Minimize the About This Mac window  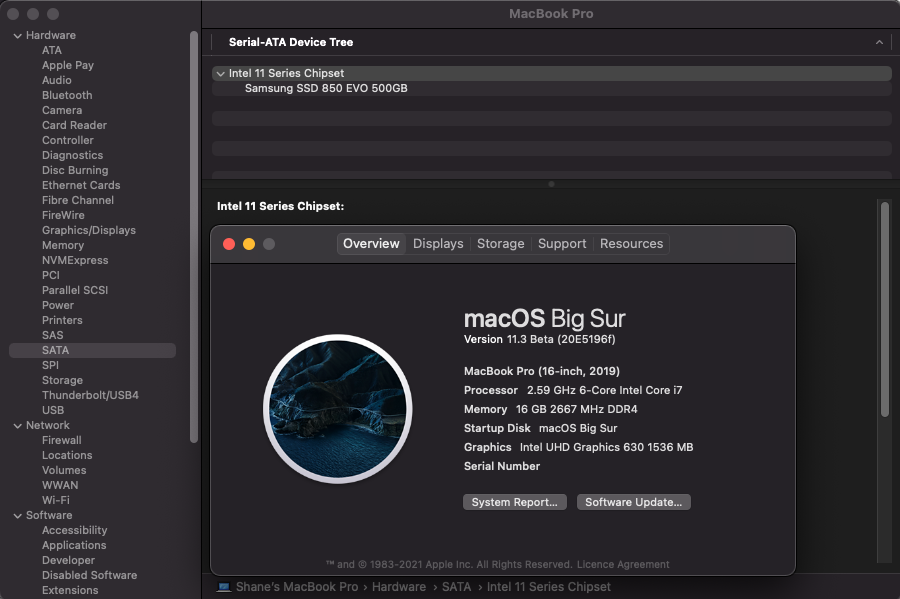[249, 244]
